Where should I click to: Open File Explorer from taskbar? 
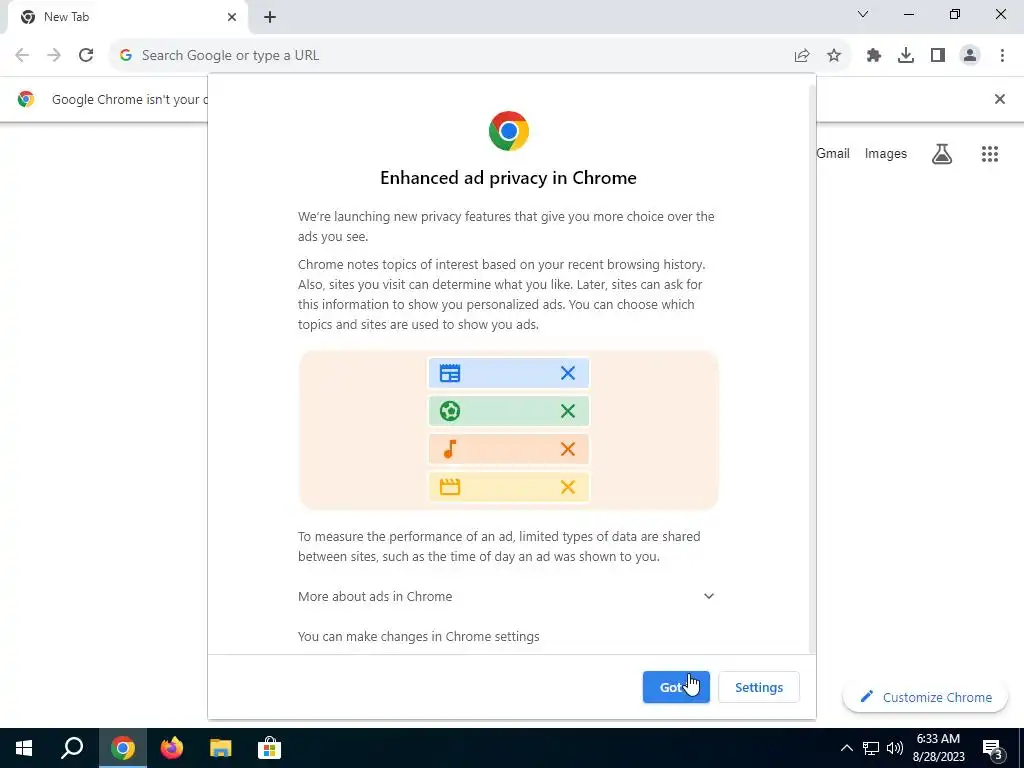221,748
